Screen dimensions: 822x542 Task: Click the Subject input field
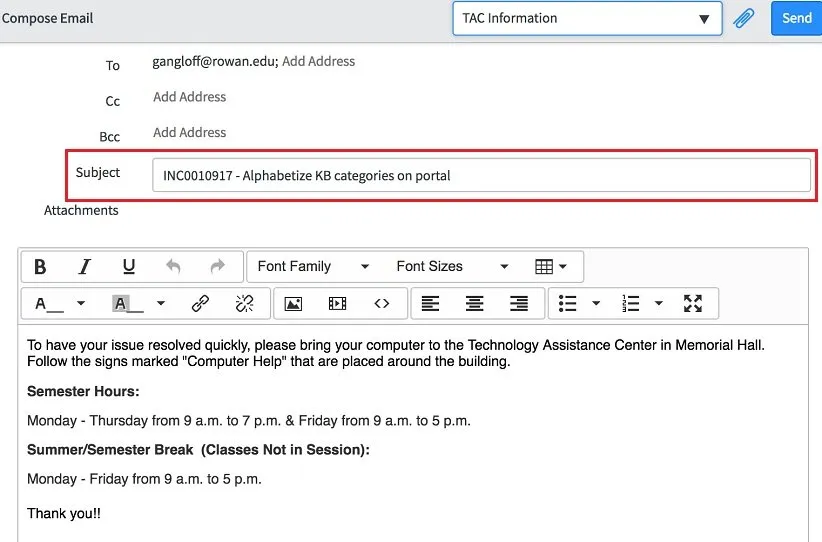(x=481, y=176)
